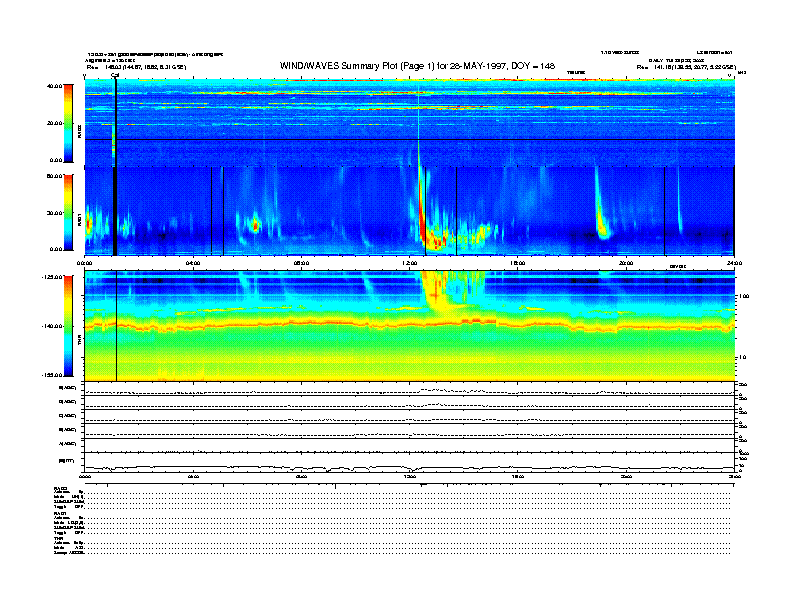Click the bright emission near 06:00 in RAD1
792x612 pixels.
click(255, 224)
